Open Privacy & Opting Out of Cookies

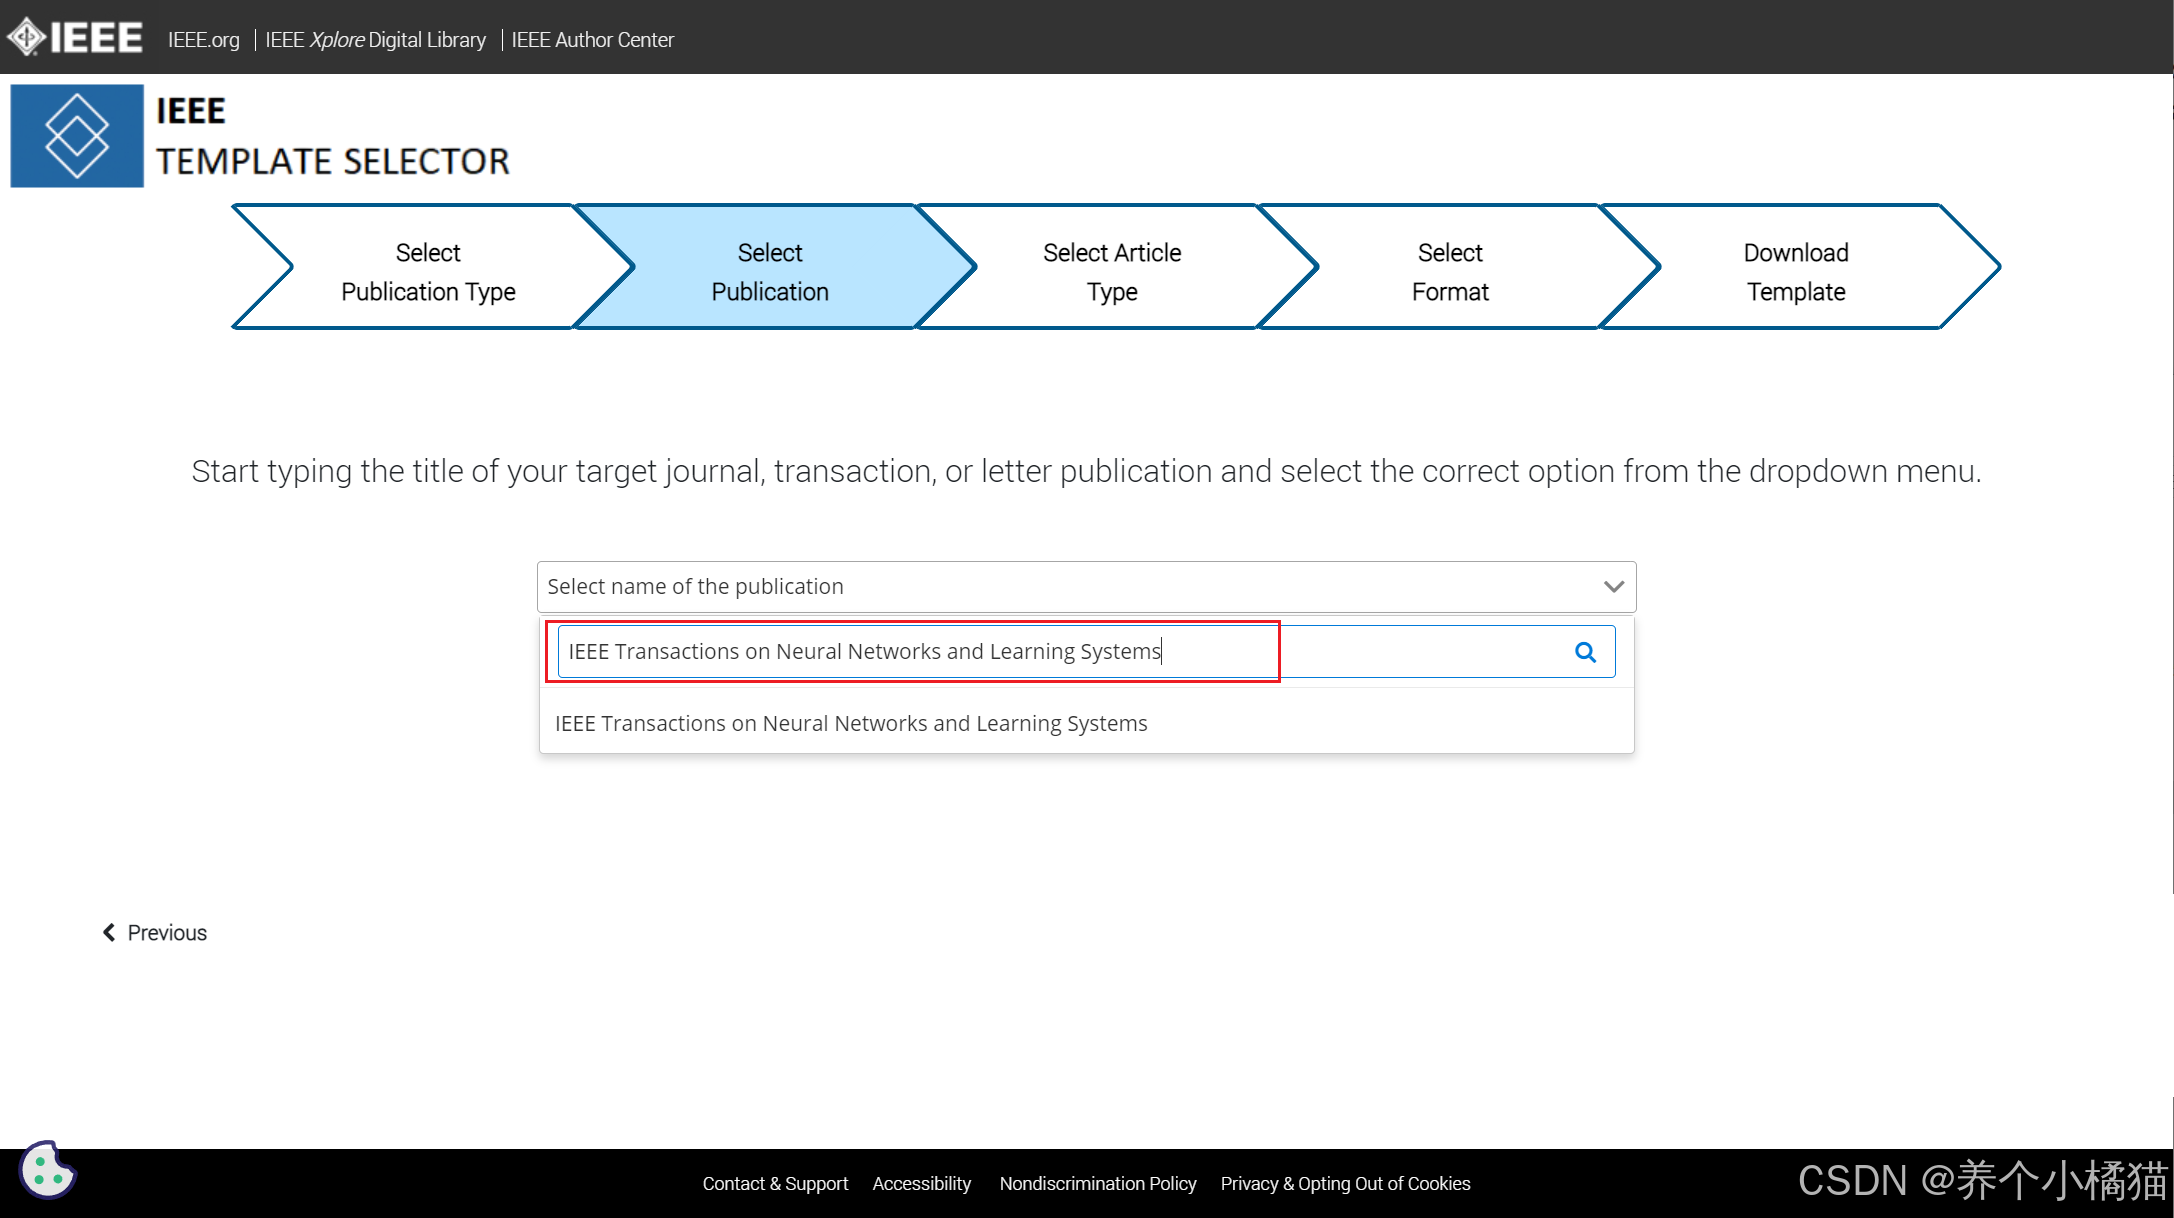[x=1345, y=1184]
